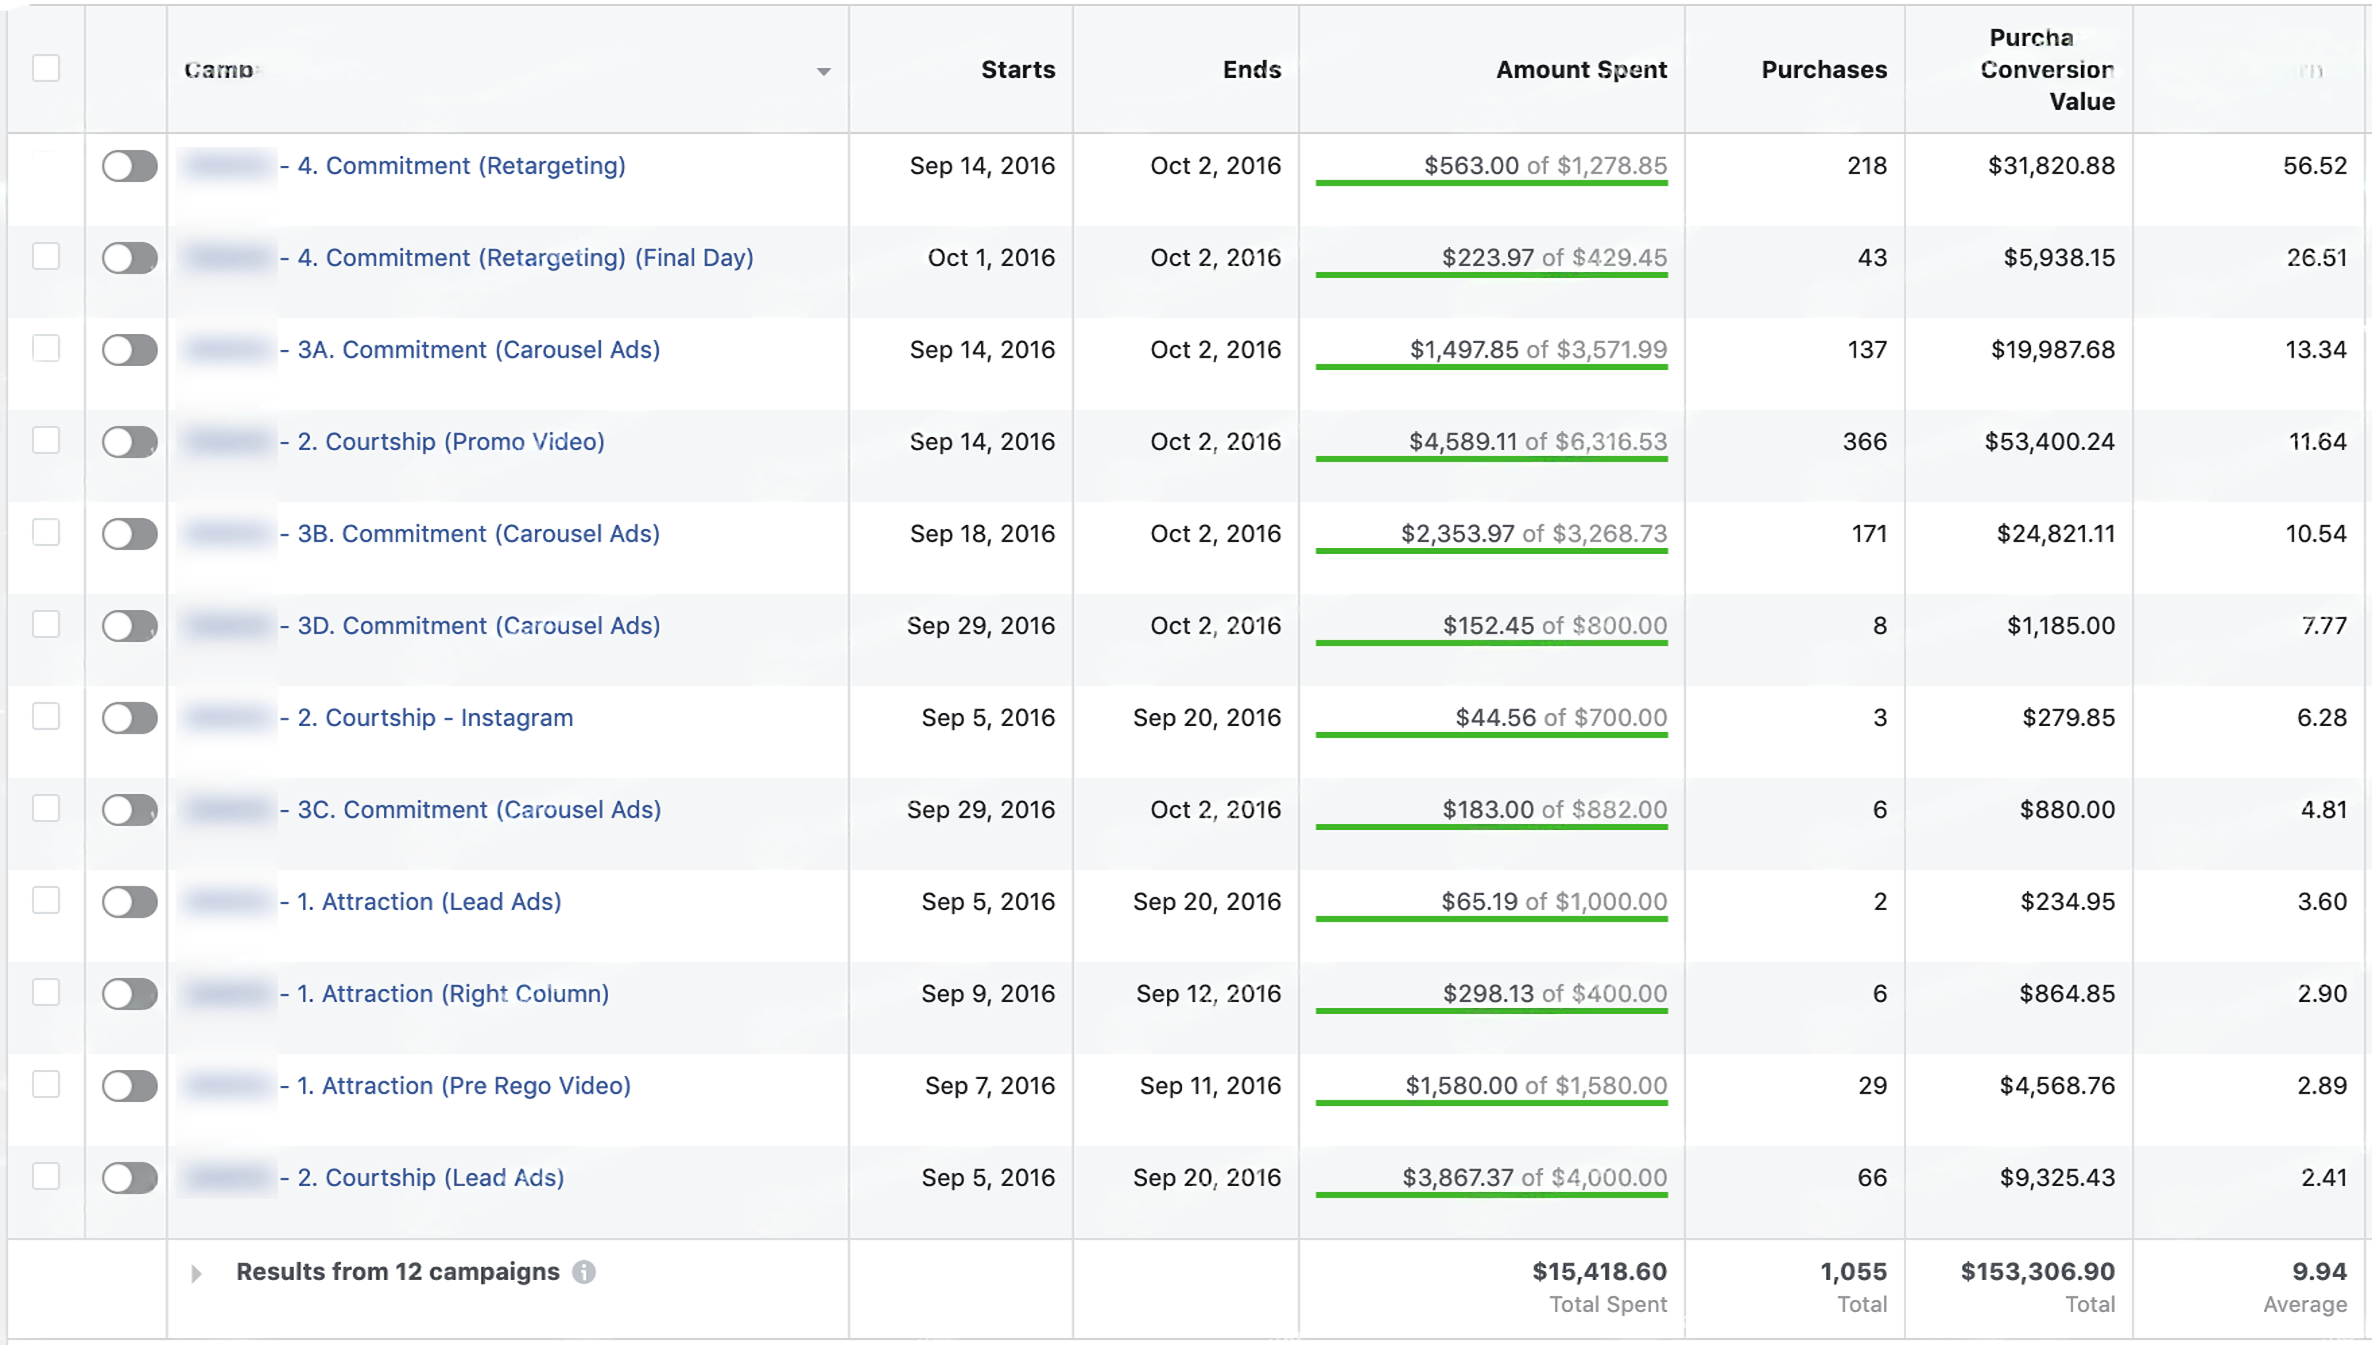The width and height of the screenshot is (2372, 1345).
Task: Click the $1,580.00 of $1,580.00 spend bar
Action: click(x=1491, y=1088)
